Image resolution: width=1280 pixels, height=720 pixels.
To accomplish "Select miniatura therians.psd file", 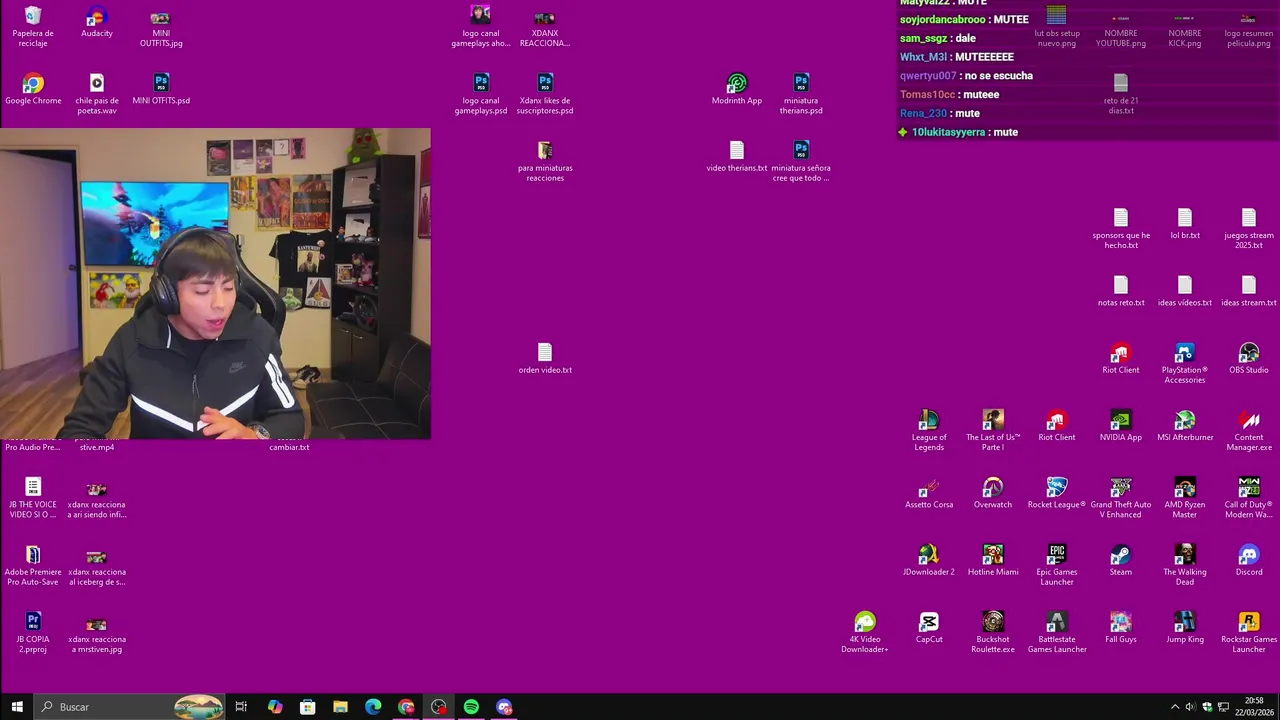I will [x=801, y=93].
